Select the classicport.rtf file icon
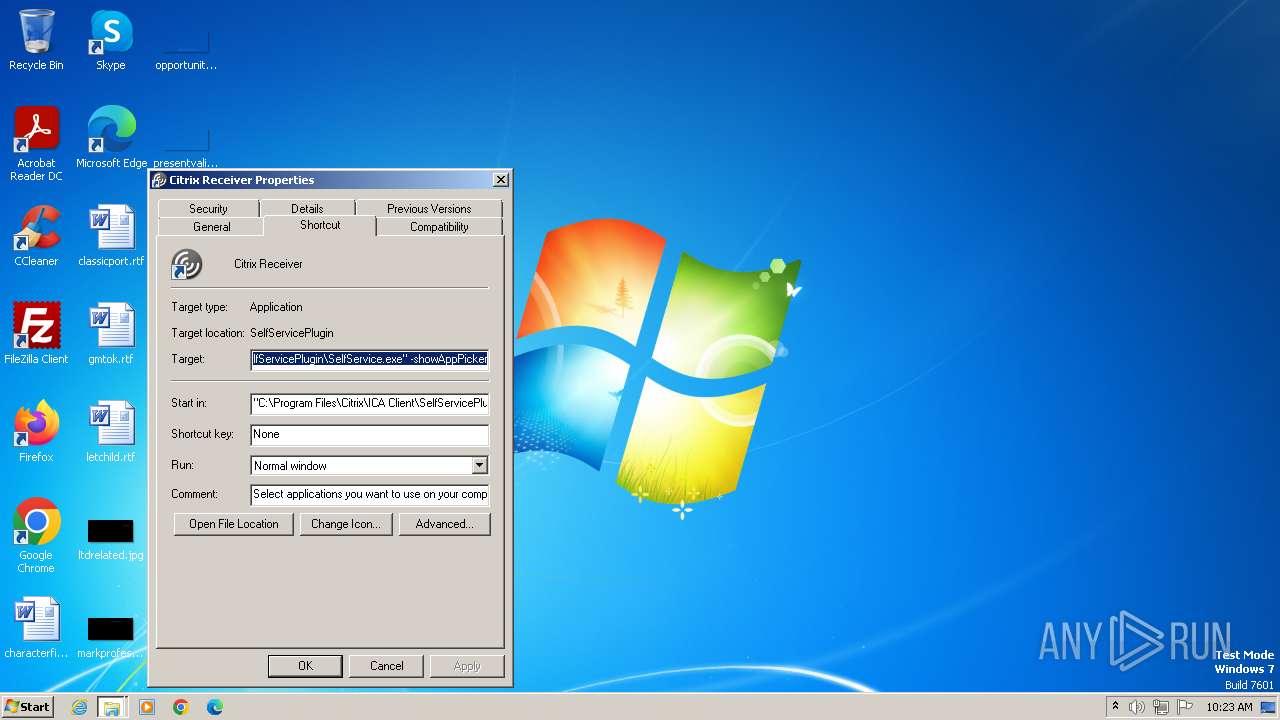The width and height of the screenshot is (1280, 720). coord(111,236)
